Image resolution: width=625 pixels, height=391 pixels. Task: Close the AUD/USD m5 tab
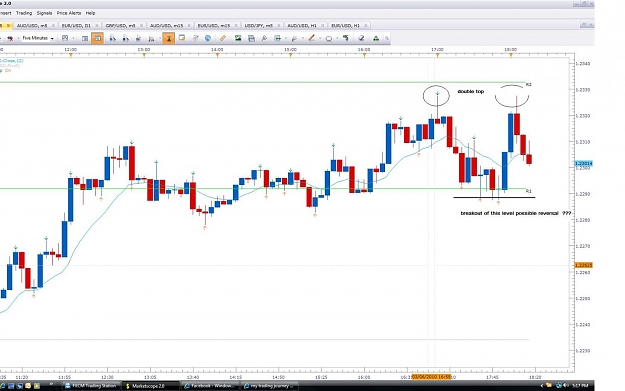53,26
